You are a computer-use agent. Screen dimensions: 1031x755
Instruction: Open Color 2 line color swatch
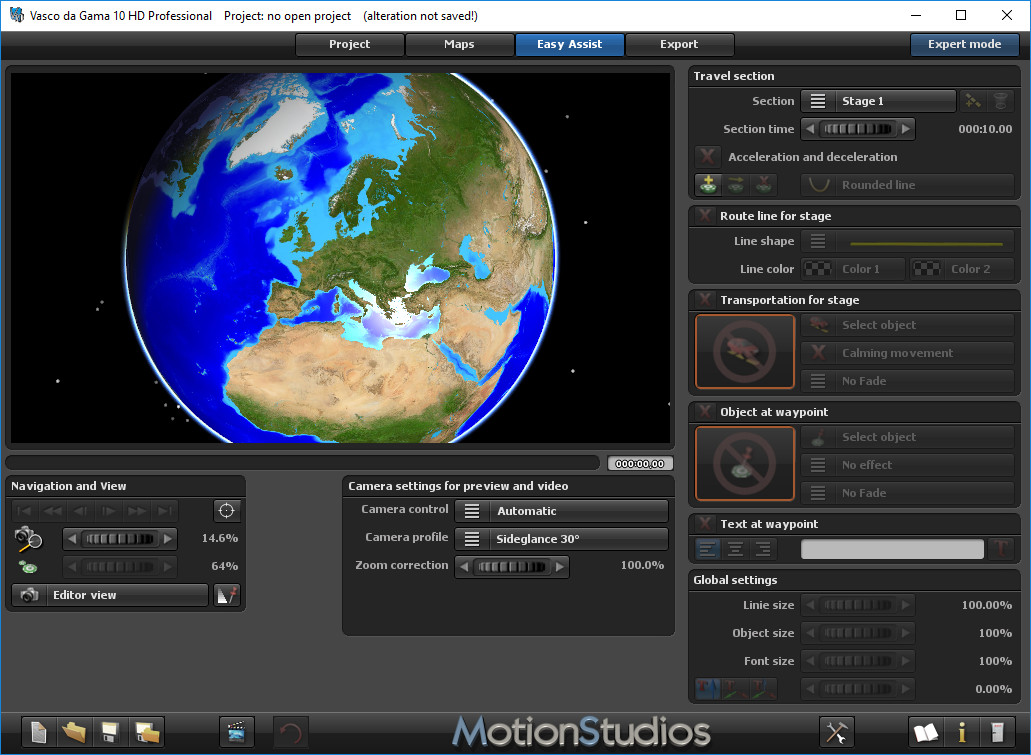pyautogui.click(x=962, y=269)
